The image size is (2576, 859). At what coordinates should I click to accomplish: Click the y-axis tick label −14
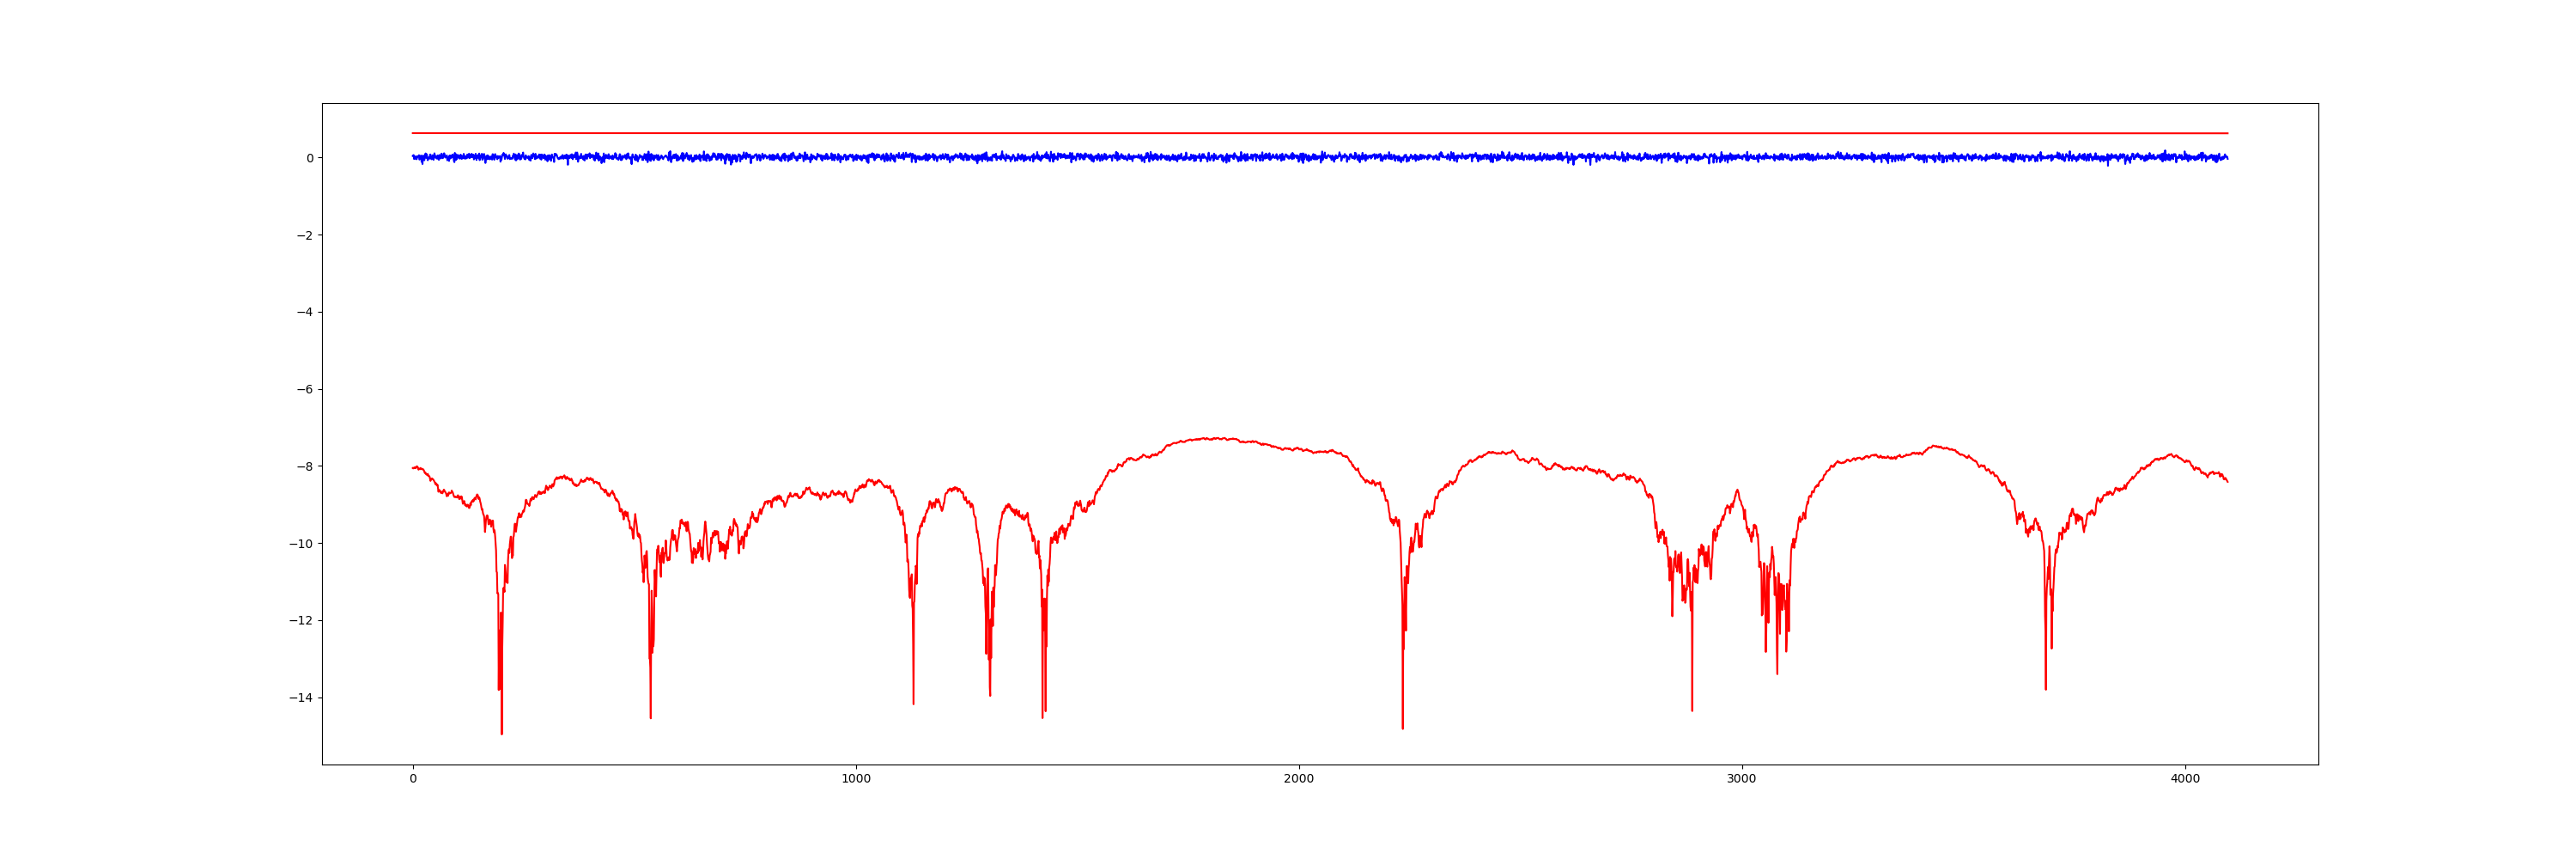pyautogui.click(x=301, y=698)
